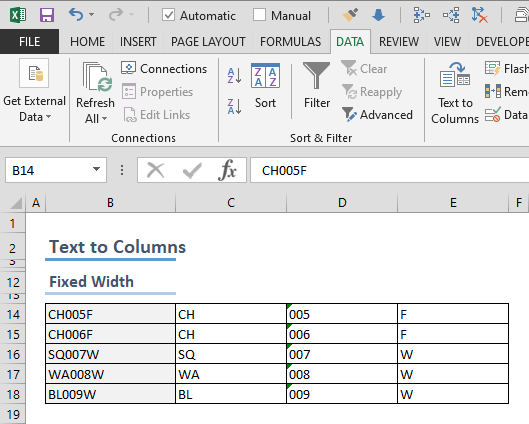Save the workbook with the floppy disk icon

click(47, 15)
